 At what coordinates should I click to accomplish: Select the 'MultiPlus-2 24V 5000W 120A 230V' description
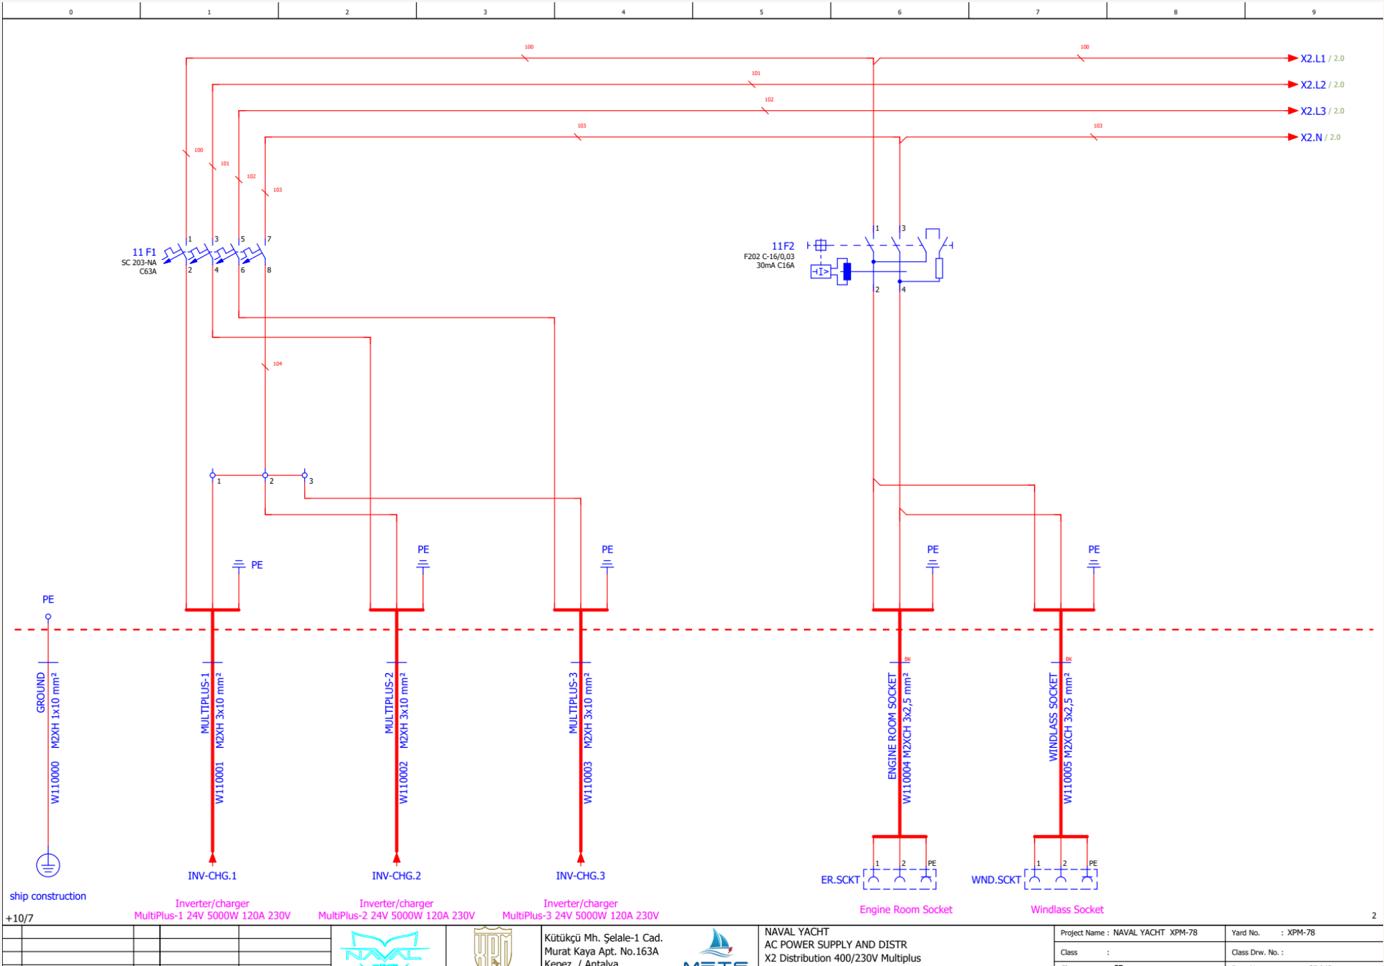(396, 915)
